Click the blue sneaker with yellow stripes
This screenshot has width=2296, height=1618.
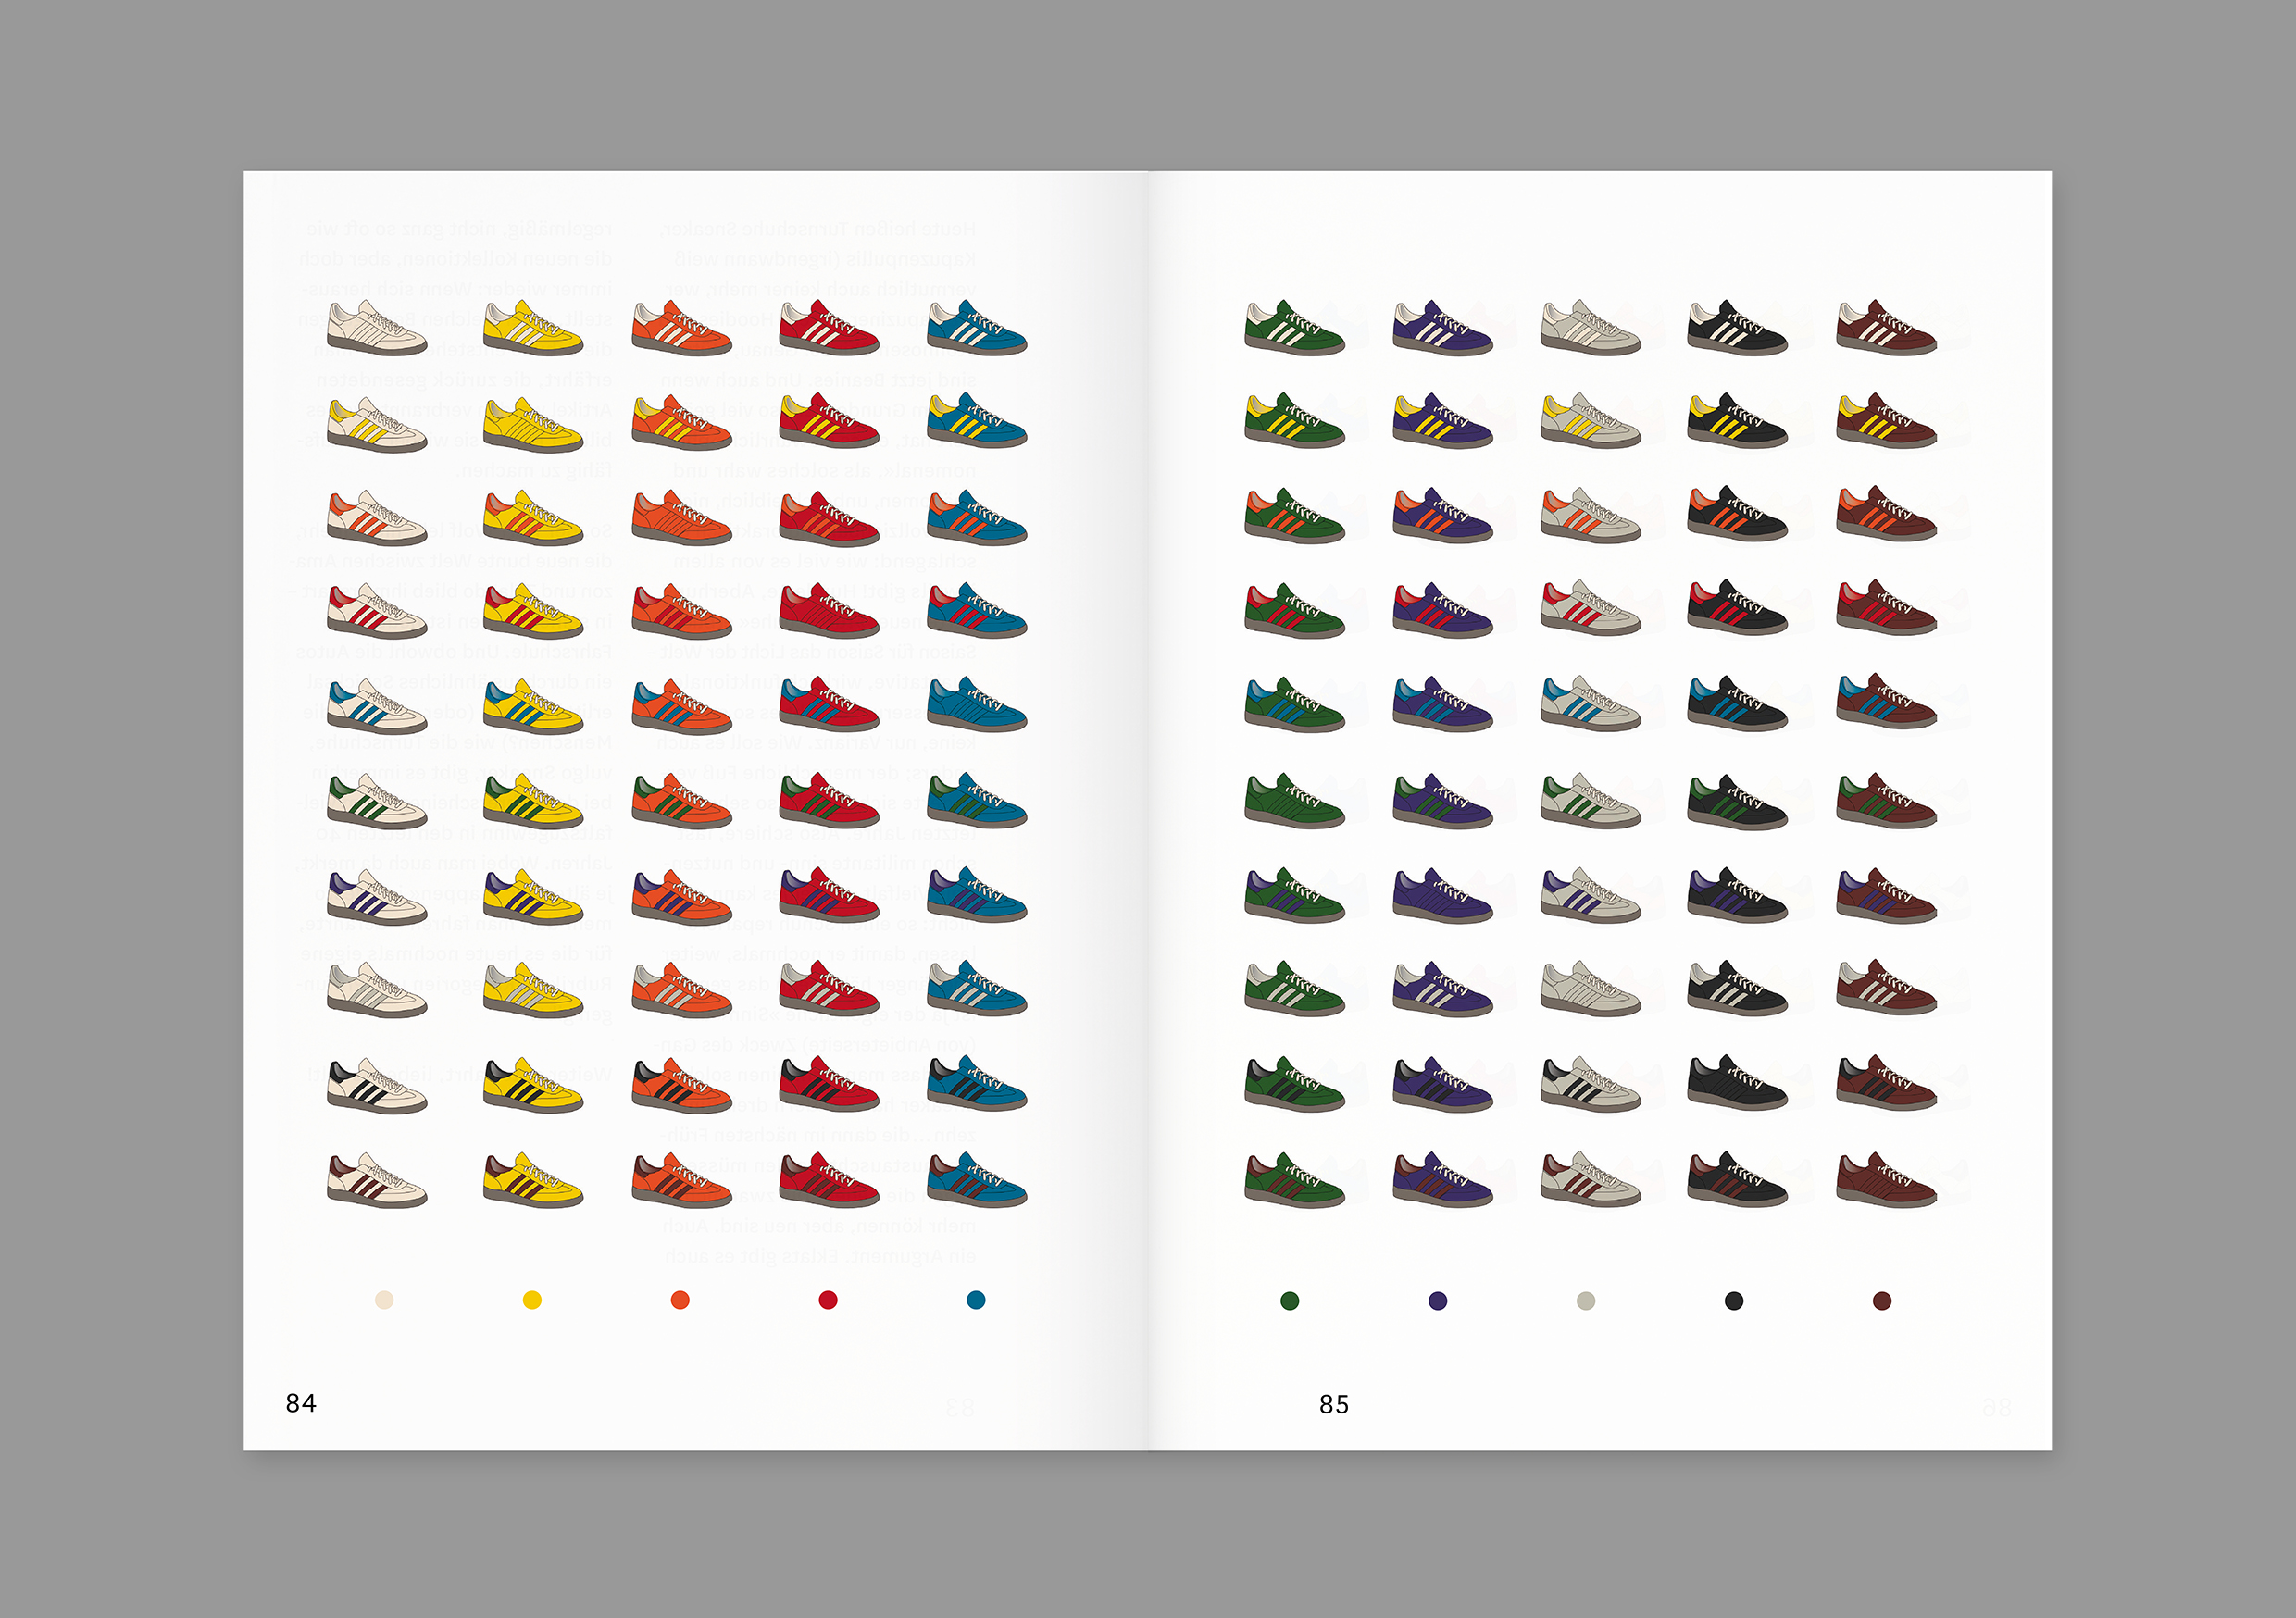click(x=977, y=421)
